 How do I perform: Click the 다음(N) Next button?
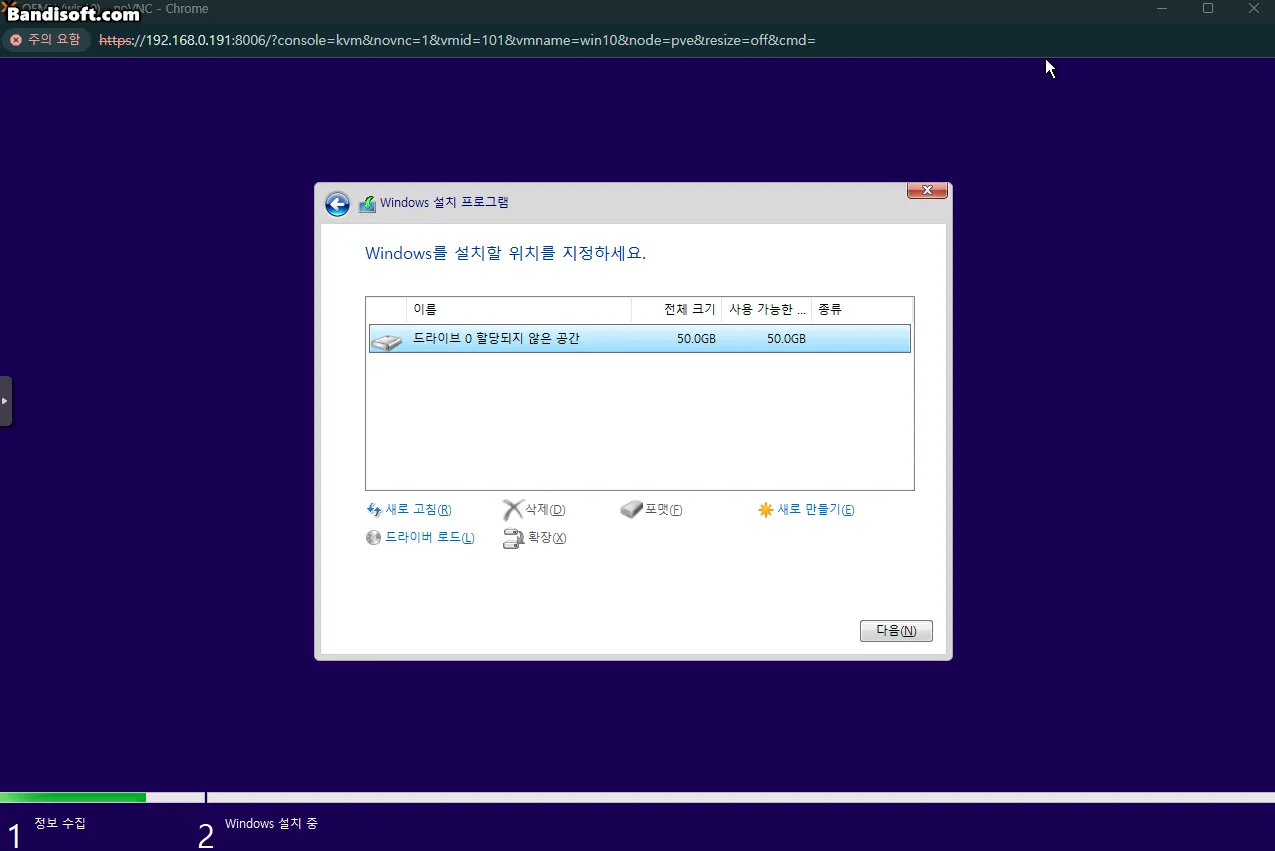click(896, 631)
